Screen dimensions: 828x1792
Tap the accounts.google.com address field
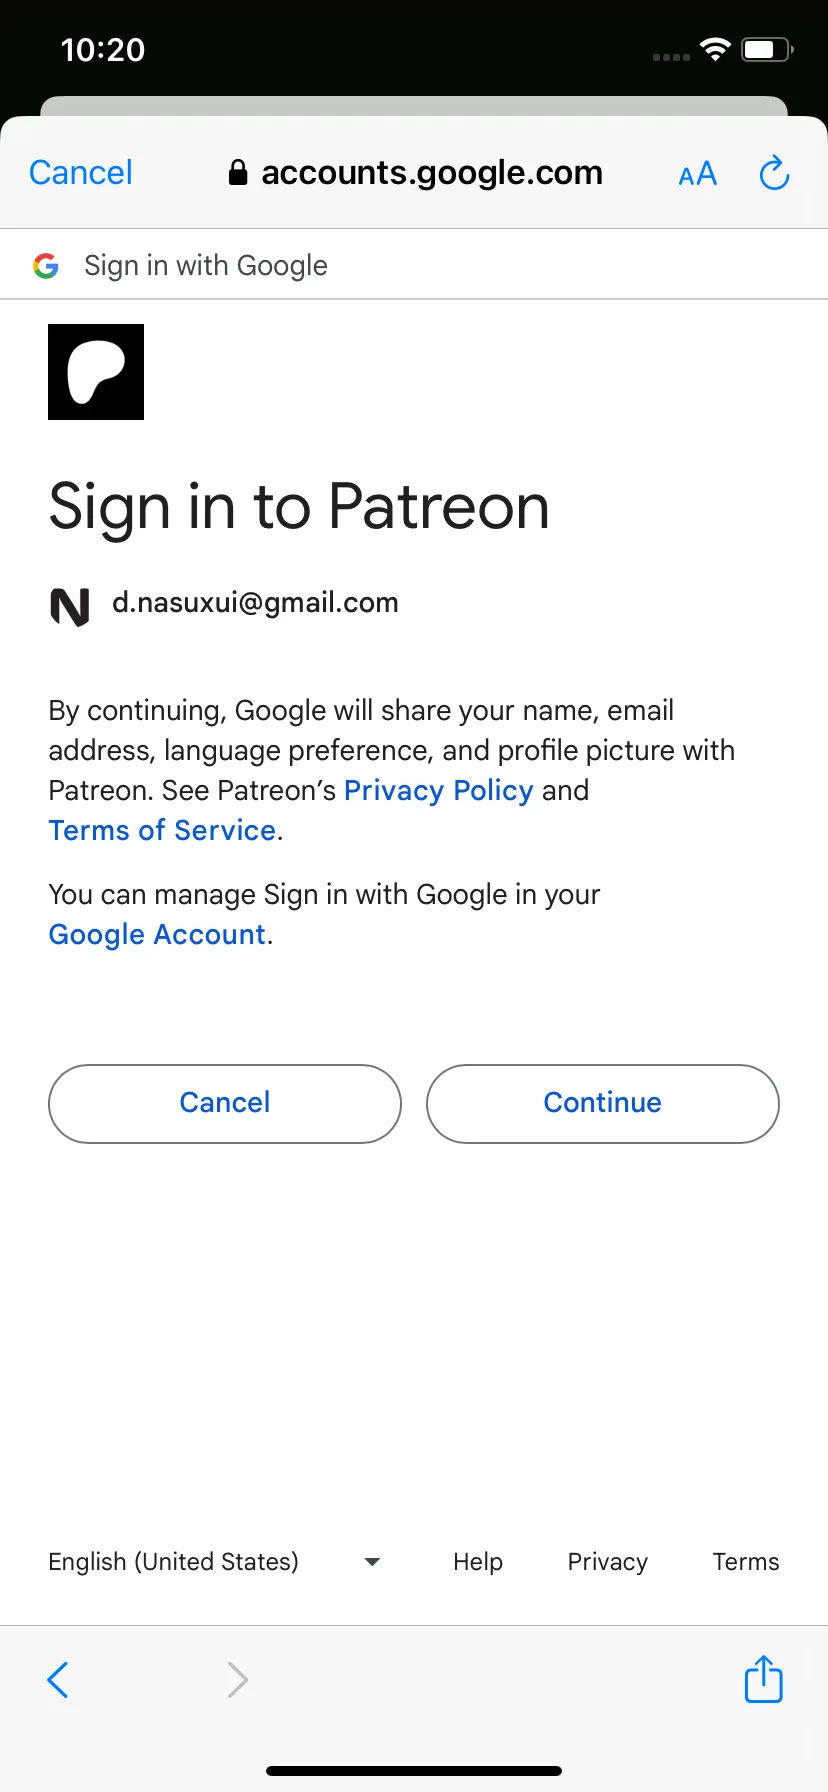(x=416, y=173)
